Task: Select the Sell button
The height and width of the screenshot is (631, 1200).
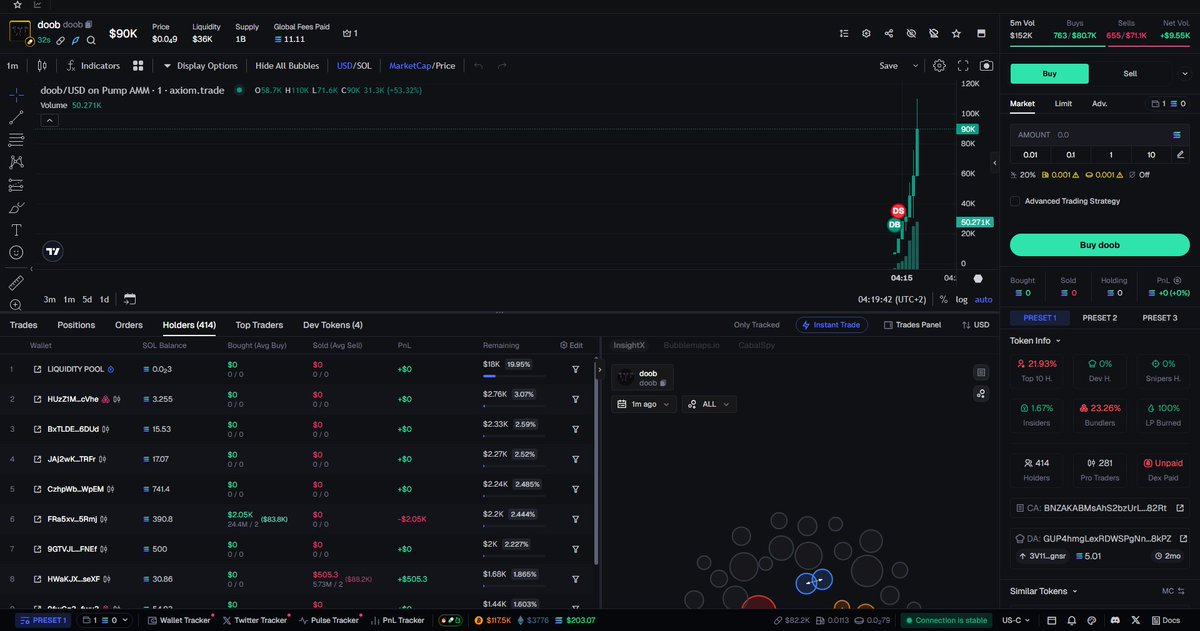Action: [x=1130, y=73]
